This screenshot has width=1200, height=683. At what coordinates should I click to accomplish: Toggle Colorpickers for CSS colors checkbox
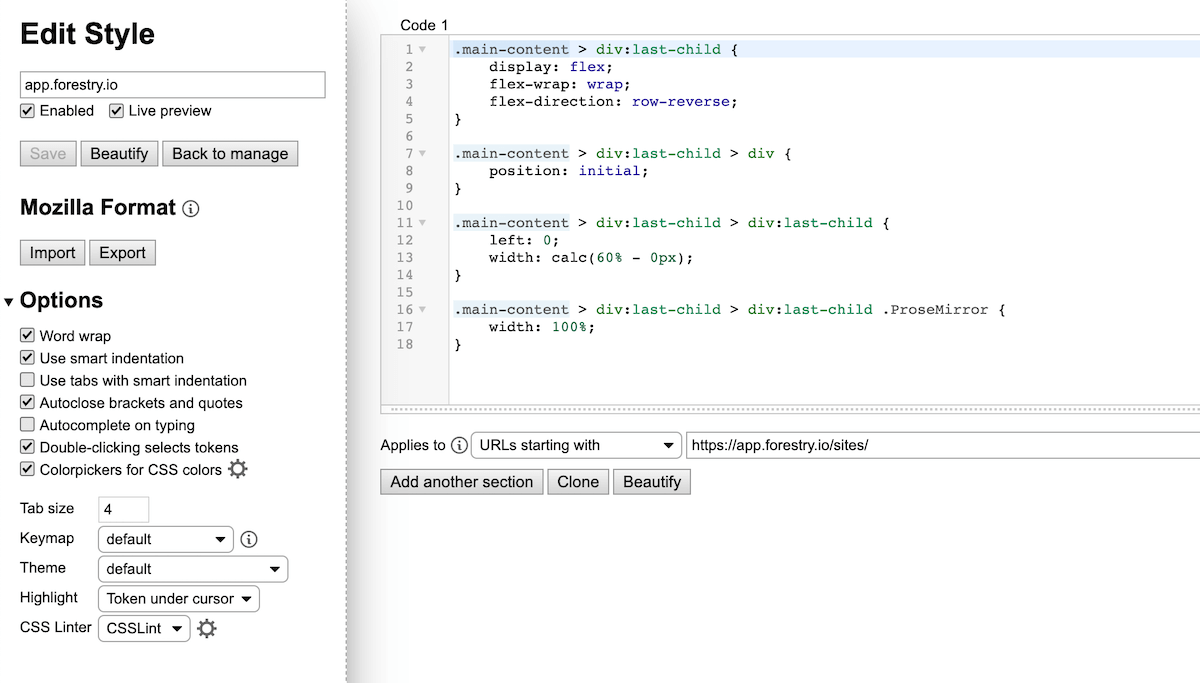27,469
